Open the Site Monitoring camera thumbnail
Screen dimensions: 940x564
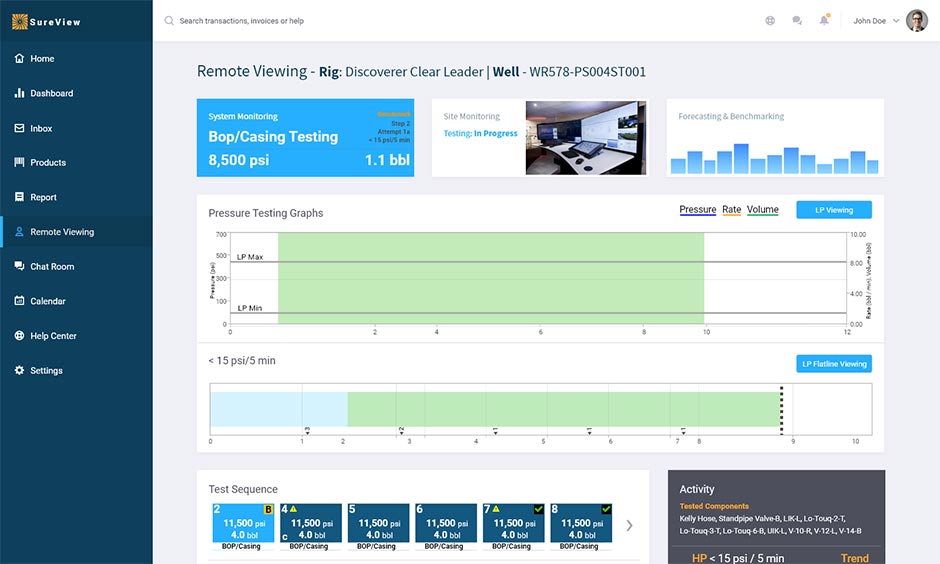587,138
